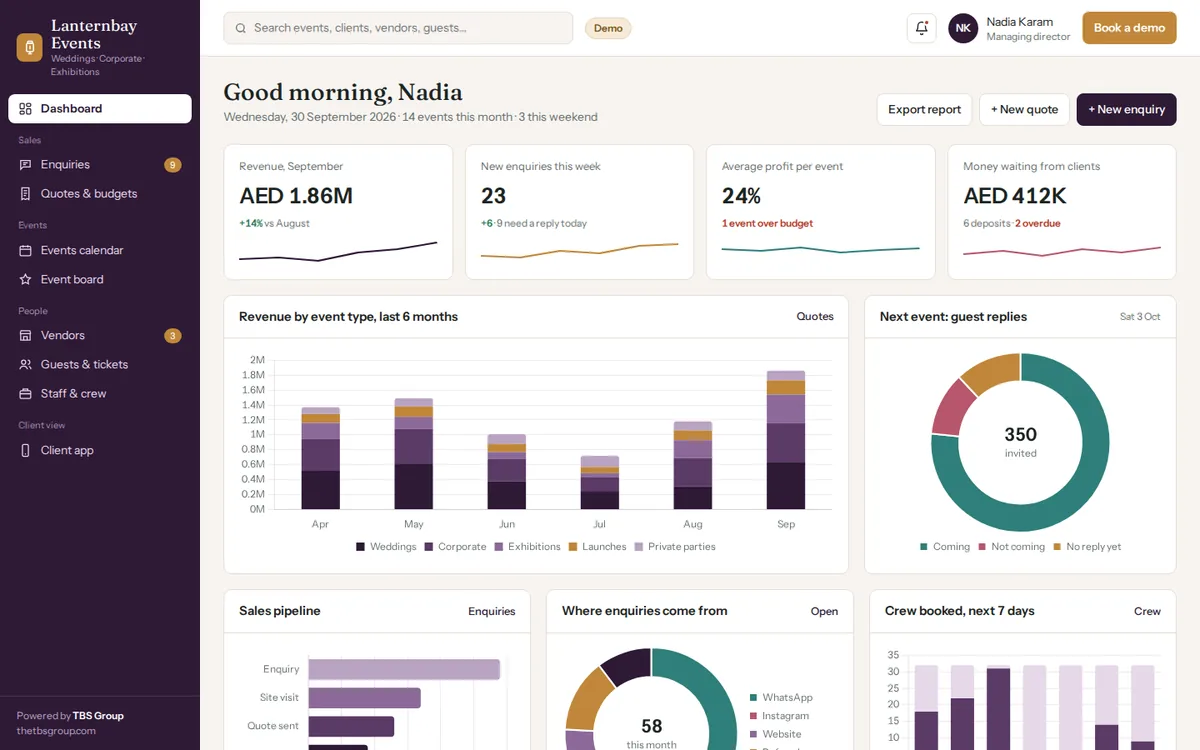The height and width of the screenshot is (750, 1200).
Task: Click TBS Group link in sidebar footer
Action: [98, 716]
